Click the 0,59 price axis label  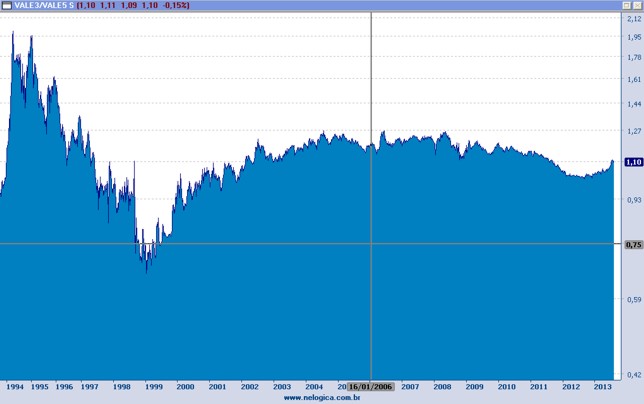click(632, 299)
